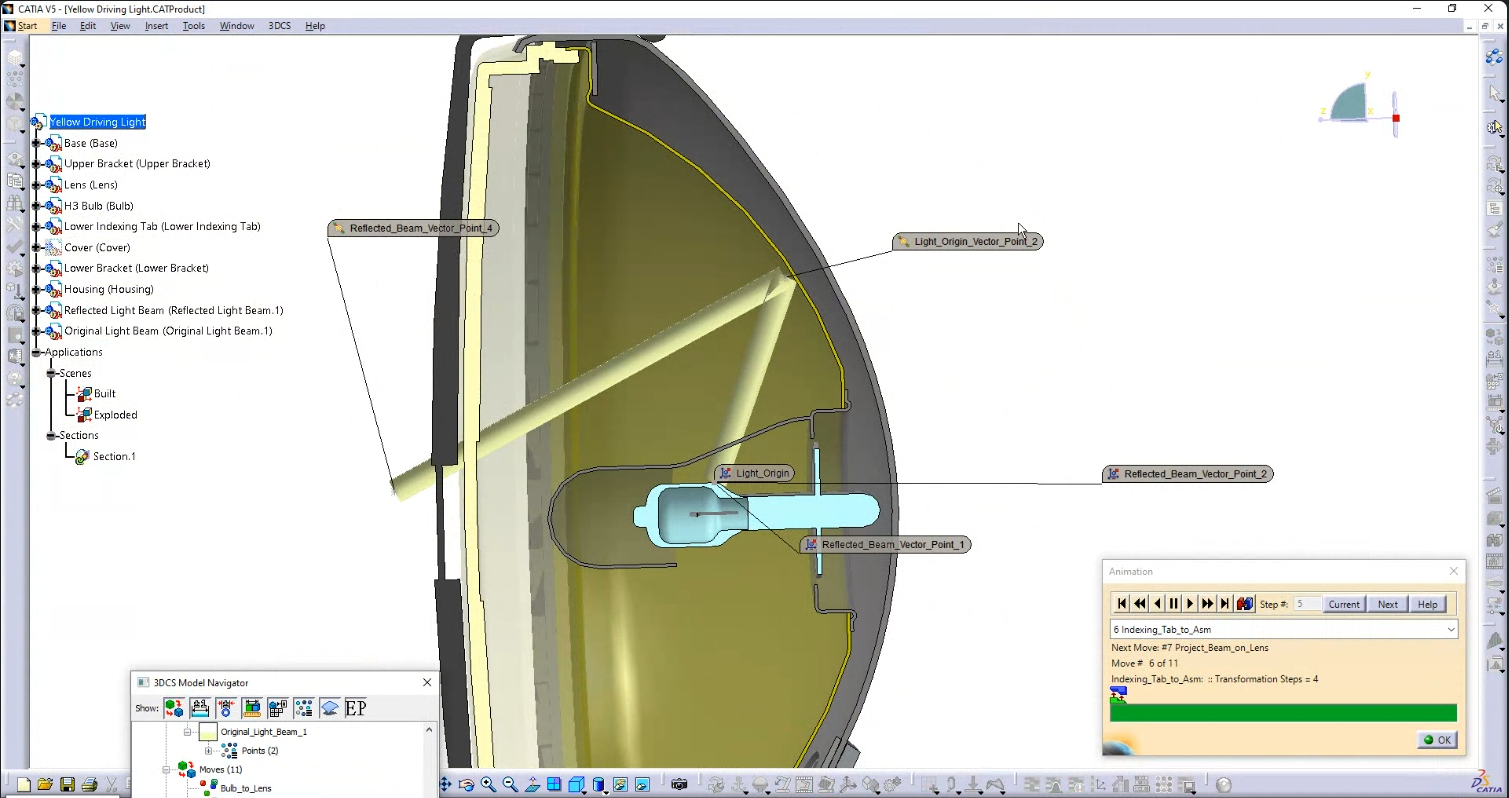
Task: Open the Indexing_Tab_to_Asm move dropdown
Action: coord(1449,629)
